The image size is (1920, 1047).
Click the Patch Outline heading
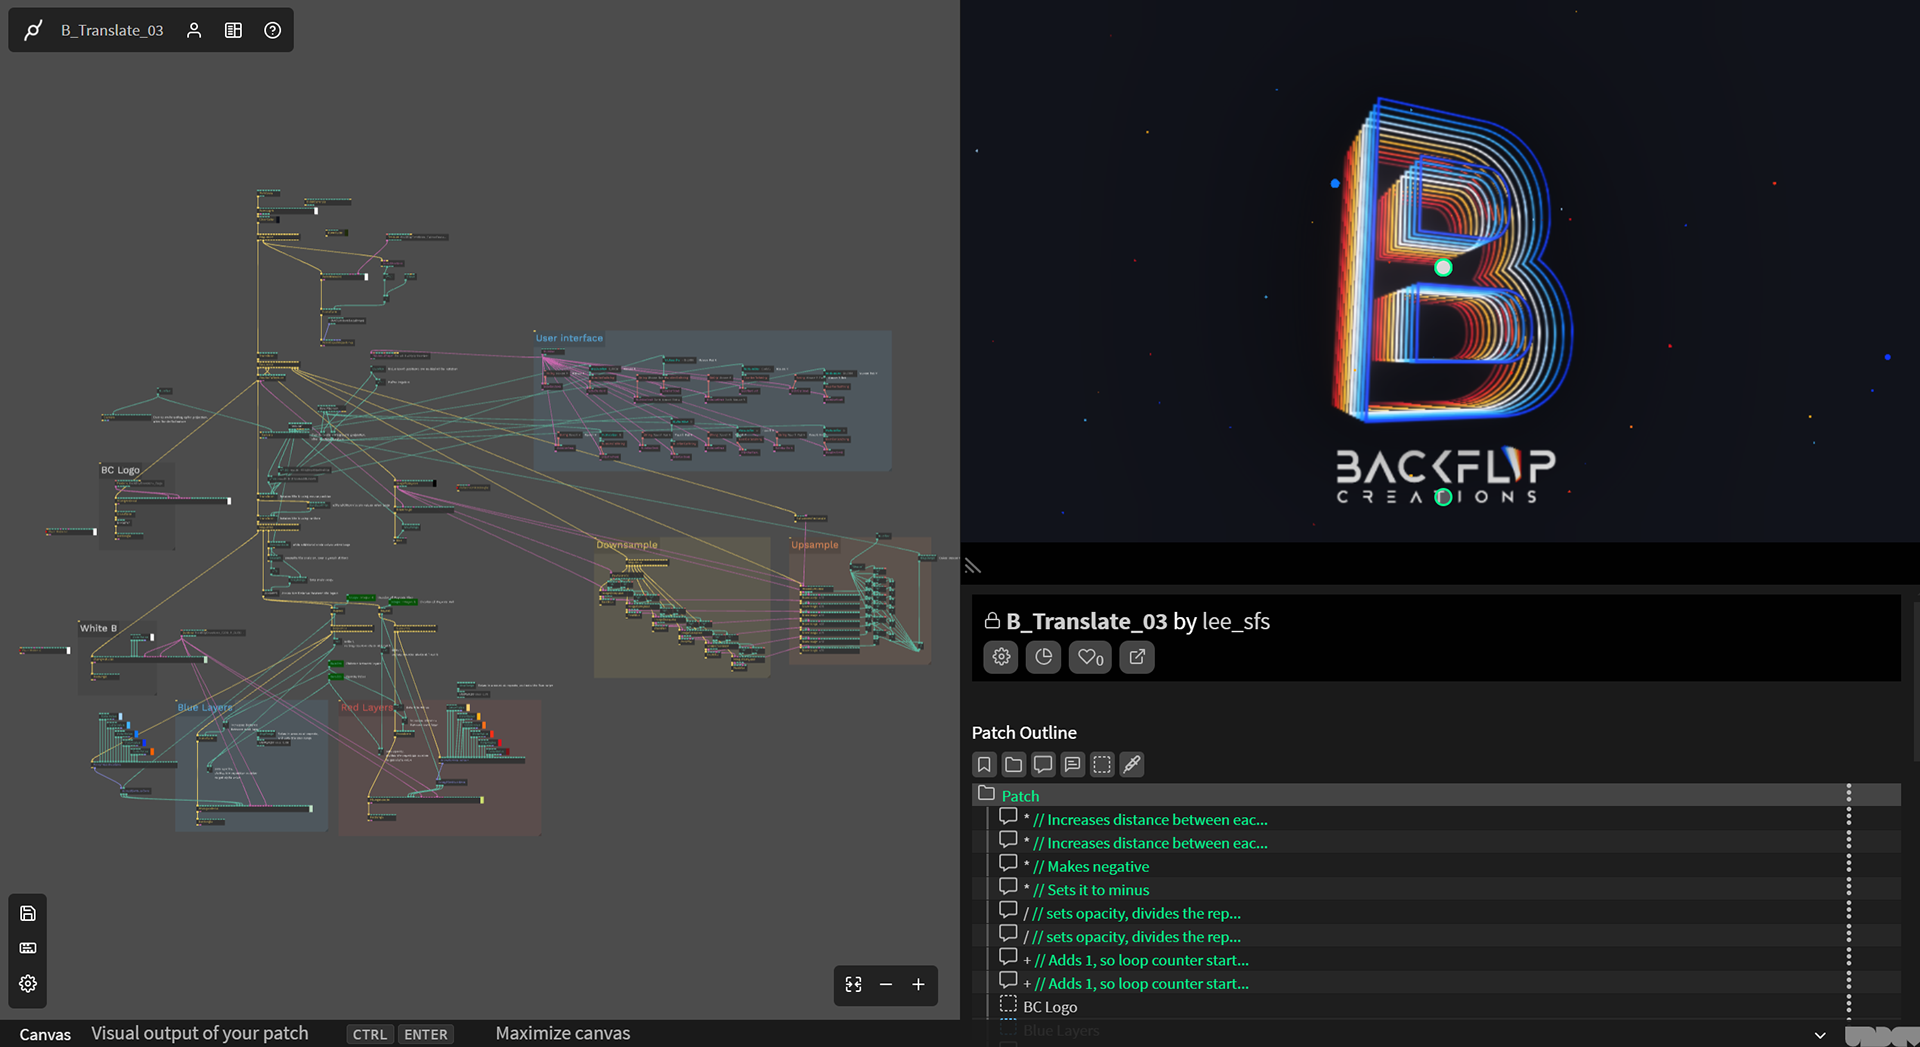pyautogui.click(x=1024, y=733)
